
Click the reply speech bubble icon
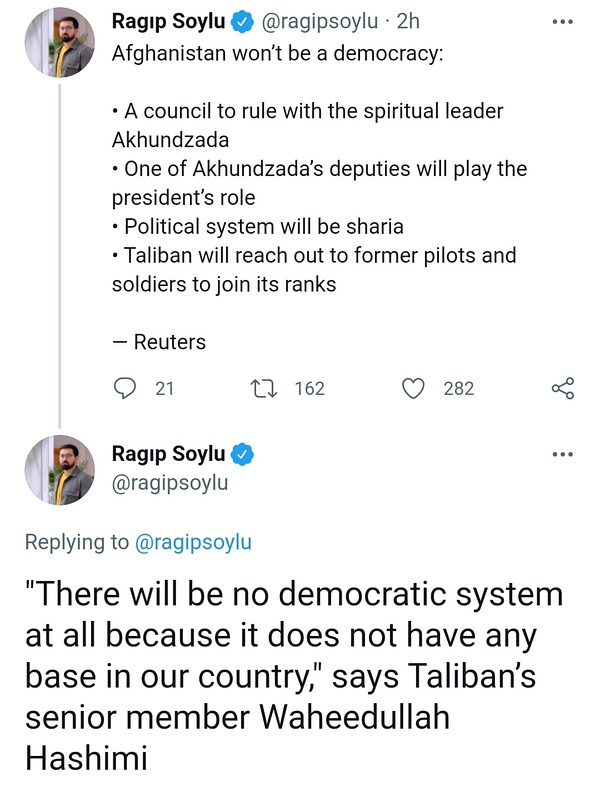coord(124,389)
